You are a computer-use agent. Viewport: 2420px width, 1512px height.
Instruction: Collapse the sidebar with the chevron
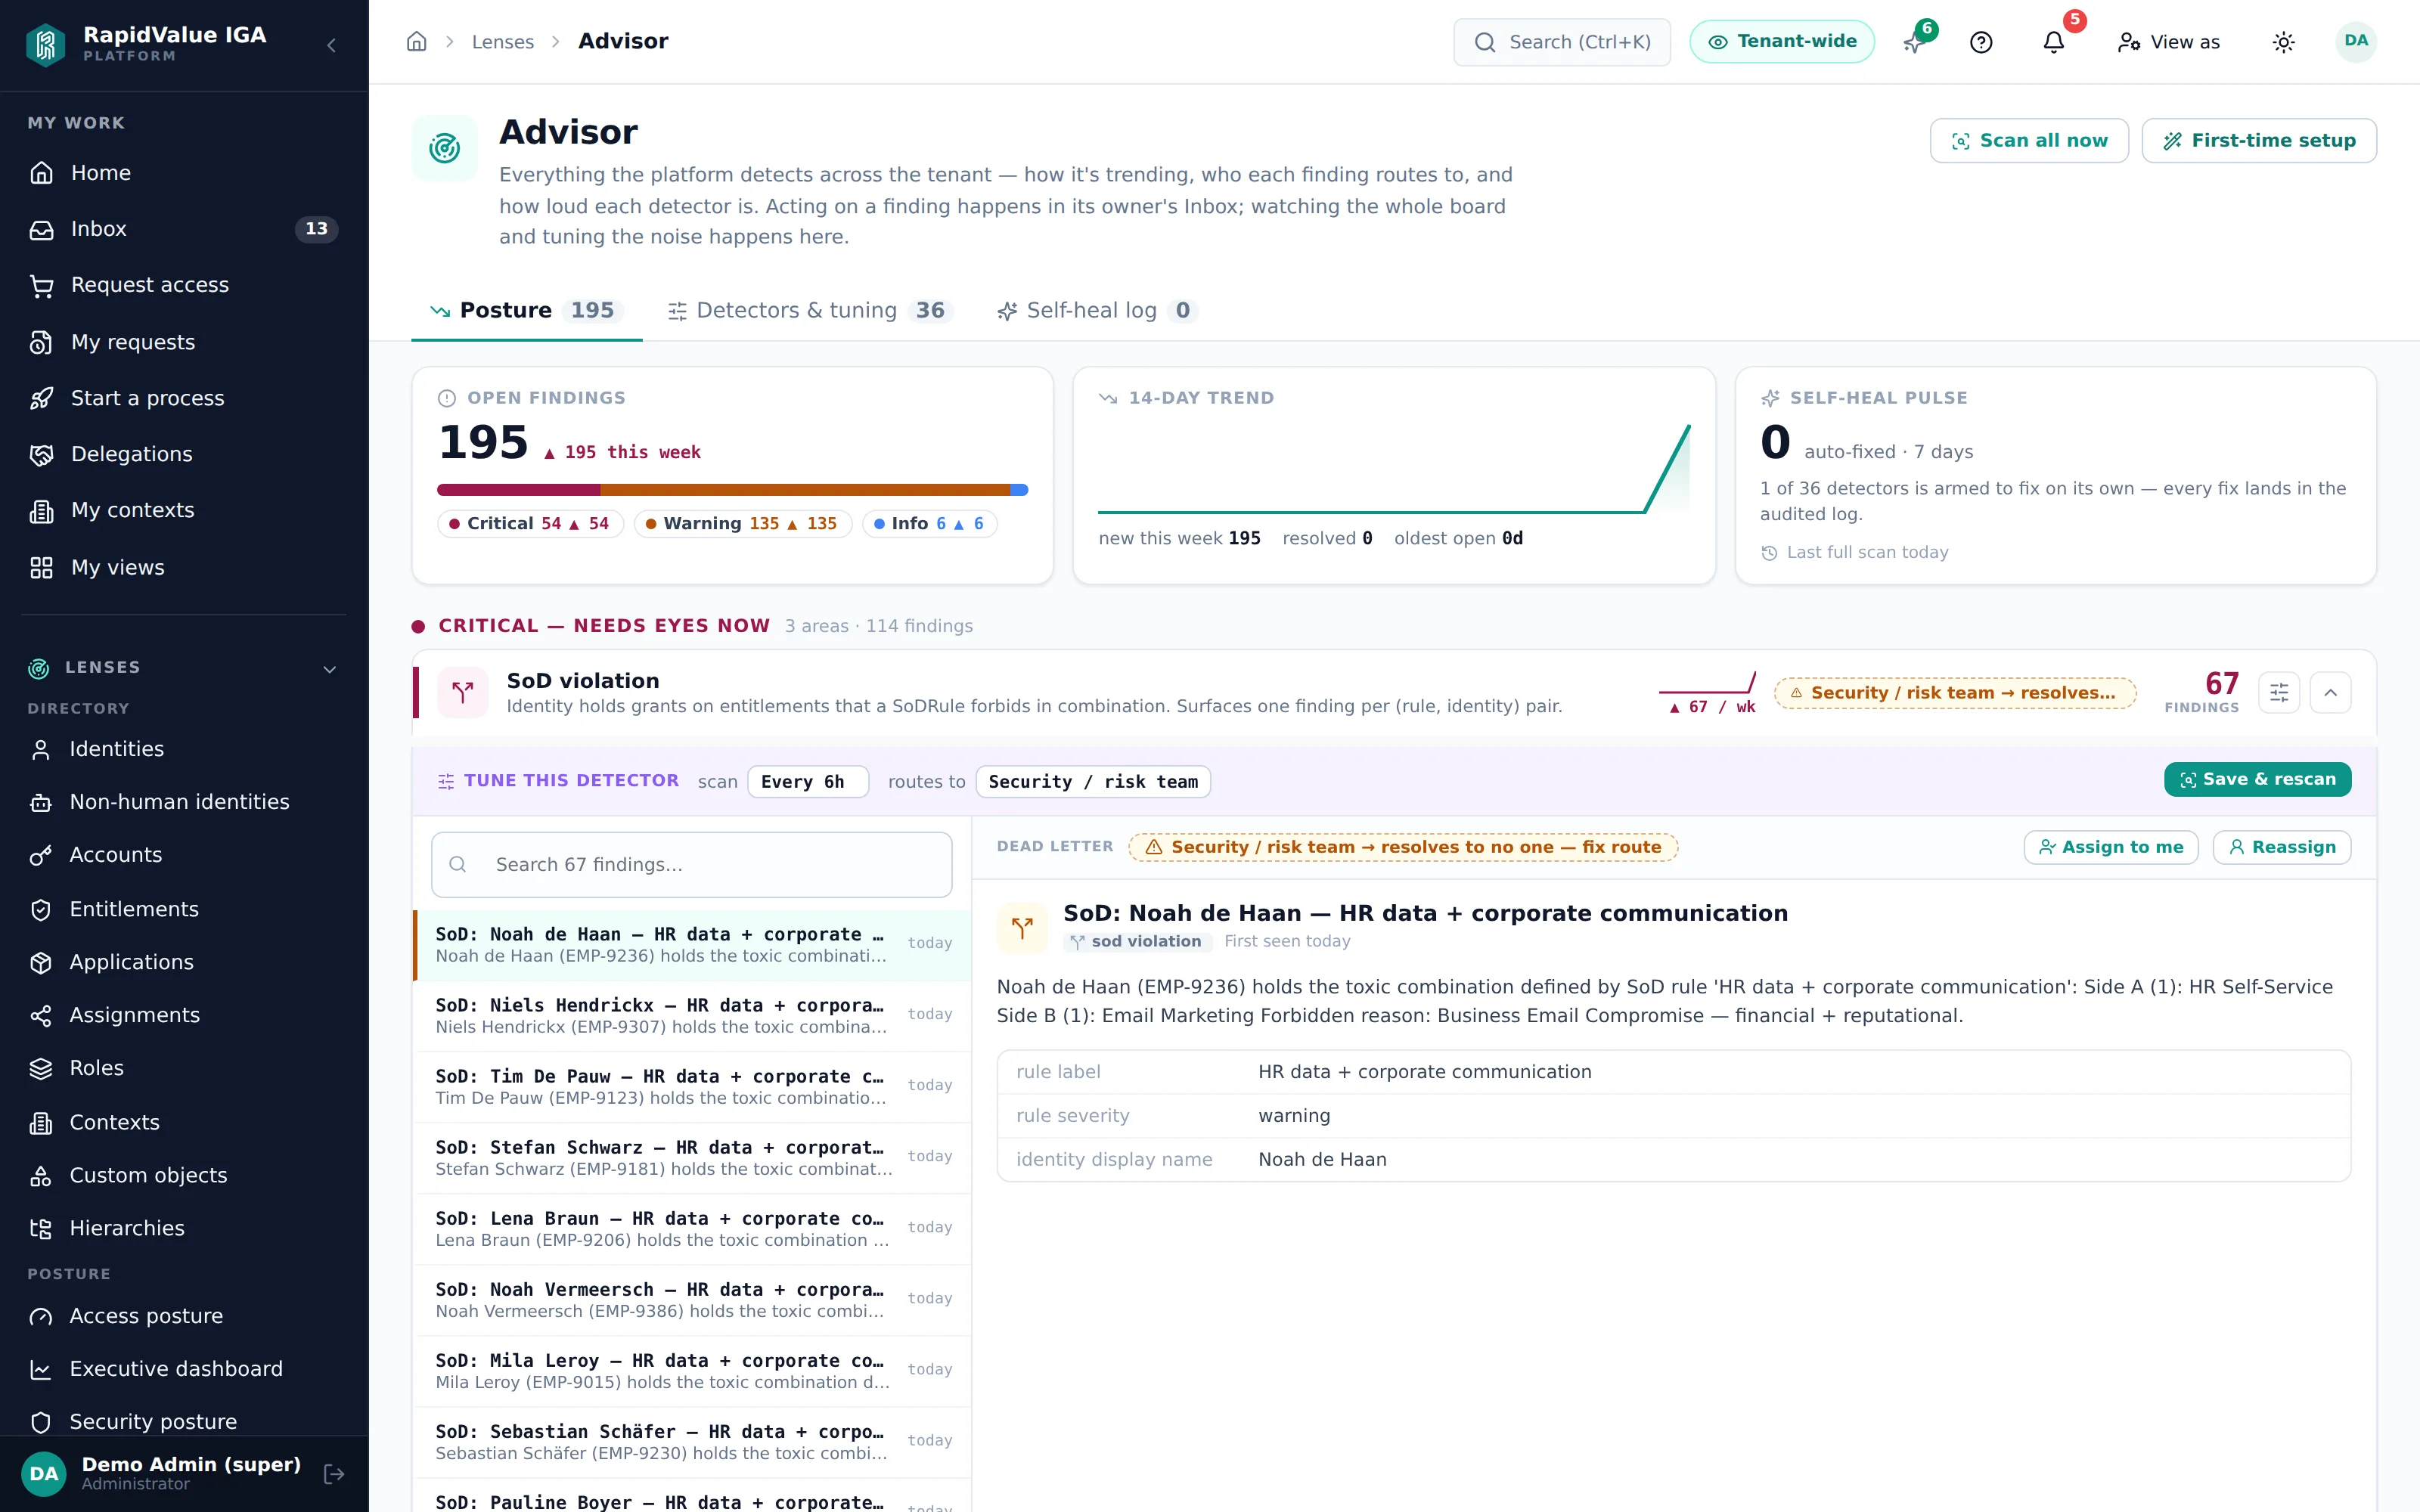click(x=331, y=45)
